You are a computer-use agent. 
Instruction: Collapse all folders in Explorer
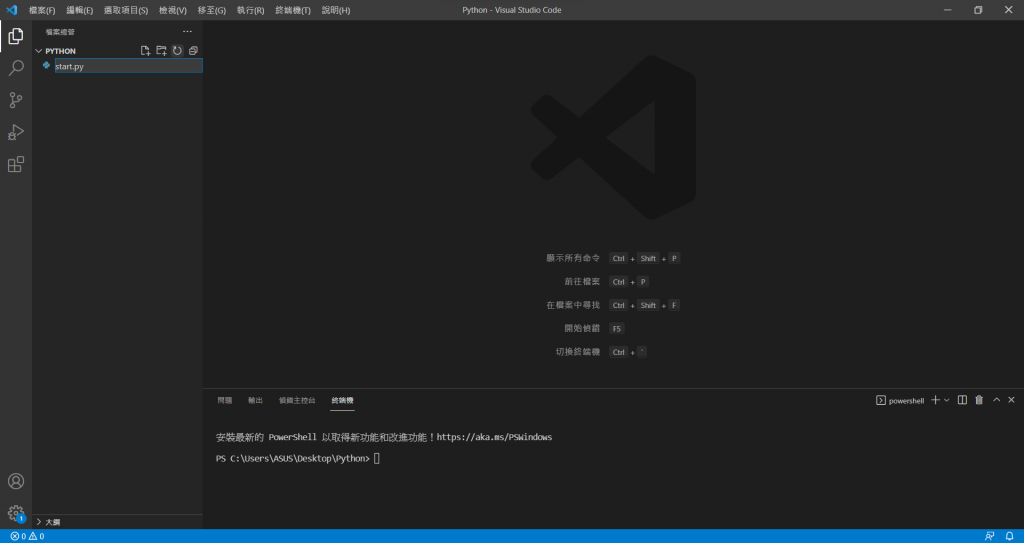coord(193,50)
